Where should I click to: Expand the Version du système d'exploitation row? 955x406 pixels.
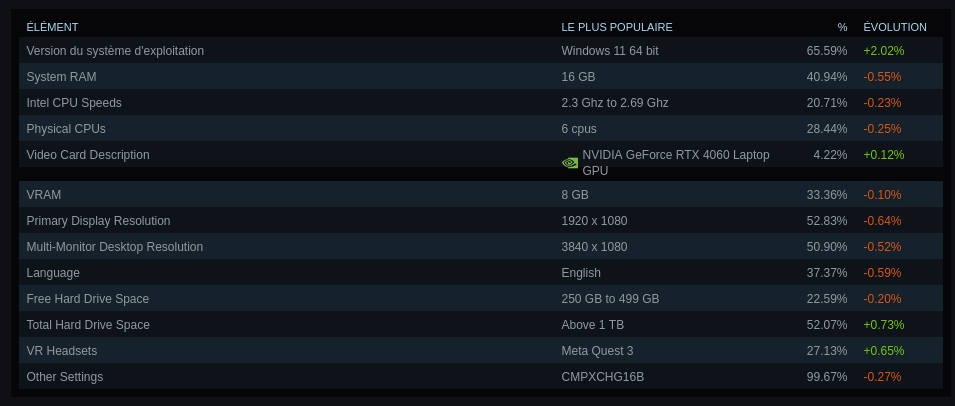pyautogui.click(x=115, y=51)
